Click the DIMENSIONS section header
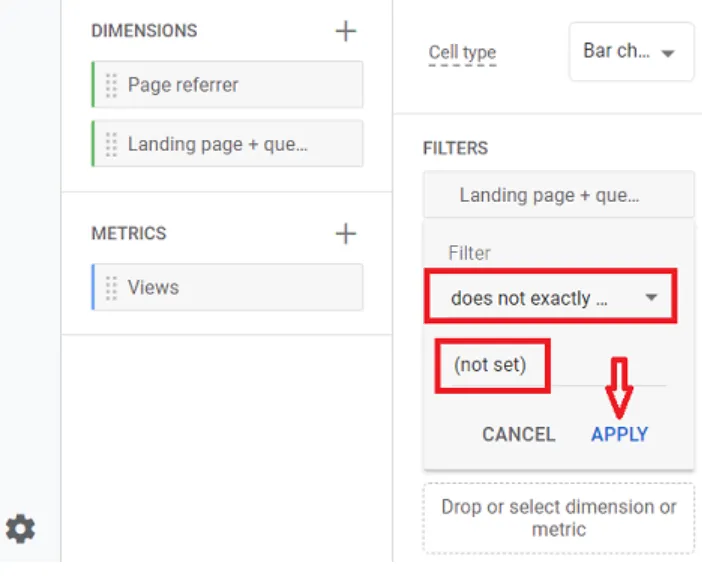The height and width of the screenshot is (584, 702). click(x=144, y=31)
